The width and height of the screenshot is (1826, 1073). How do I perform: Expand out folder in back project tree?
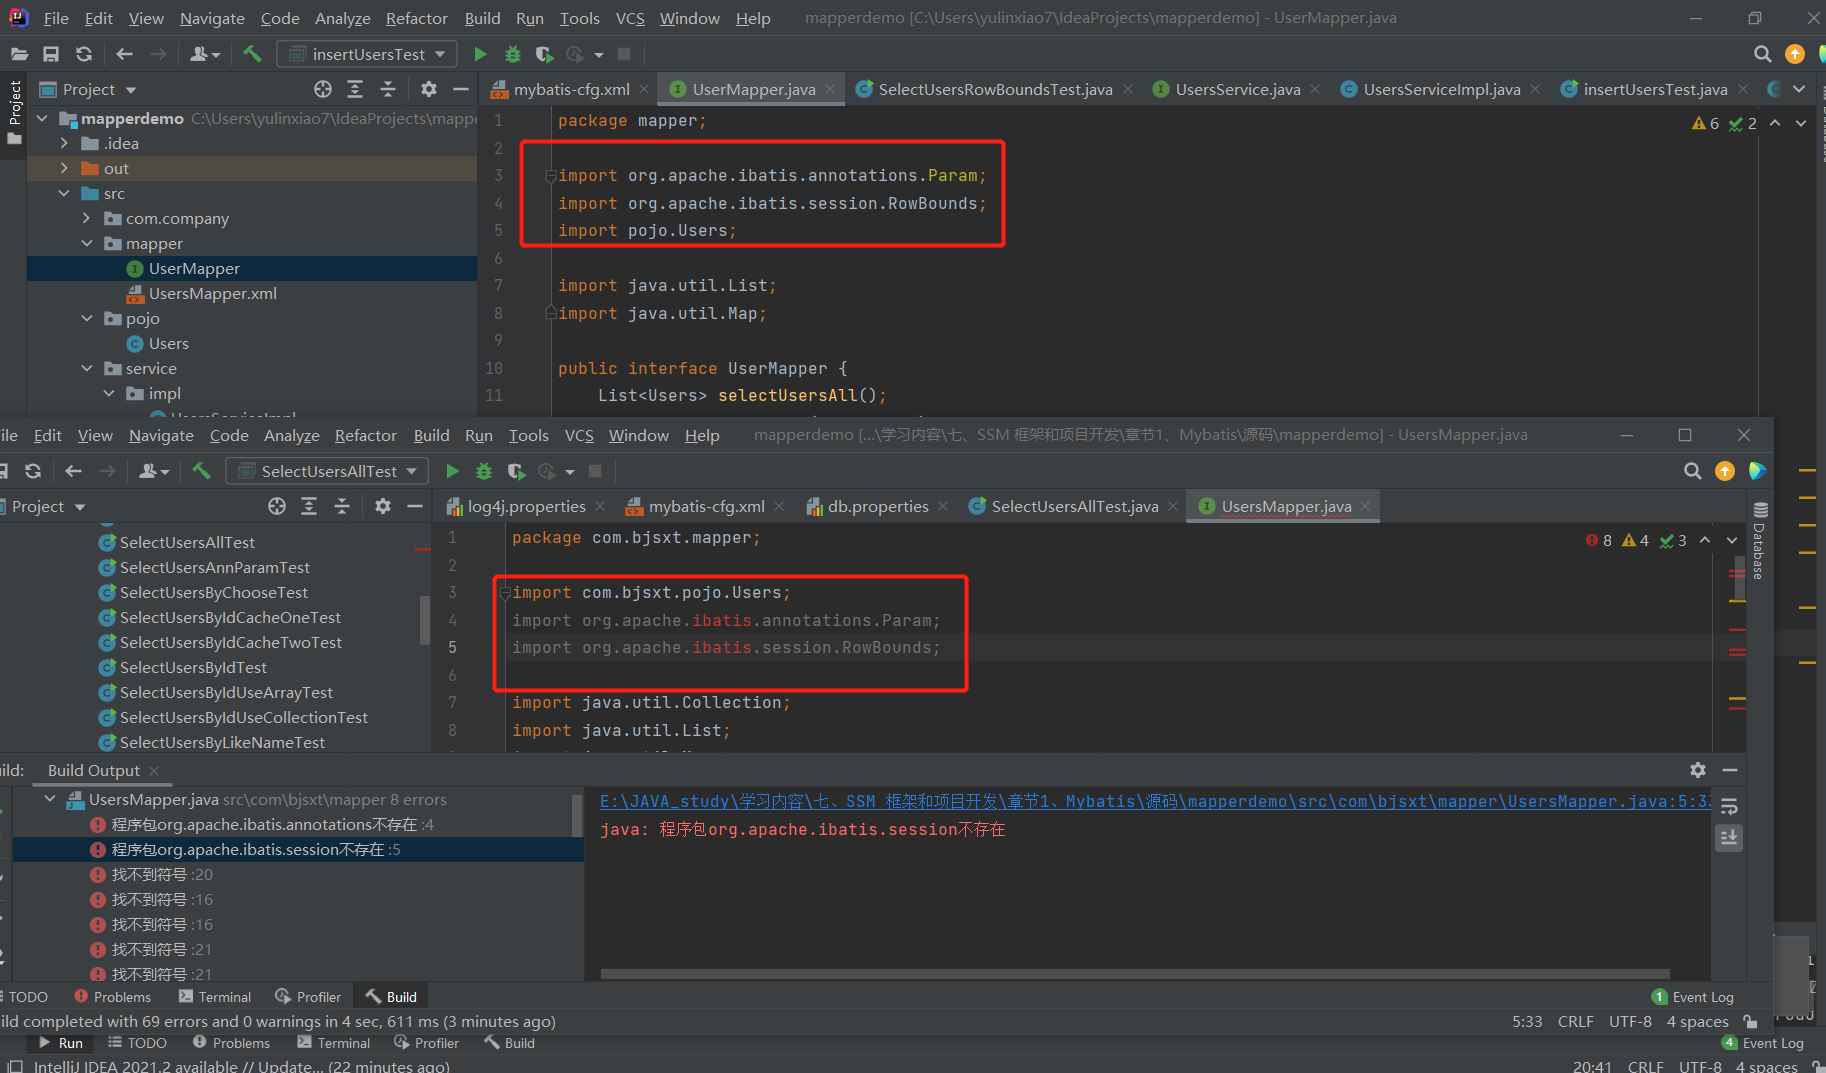point(64,168)
